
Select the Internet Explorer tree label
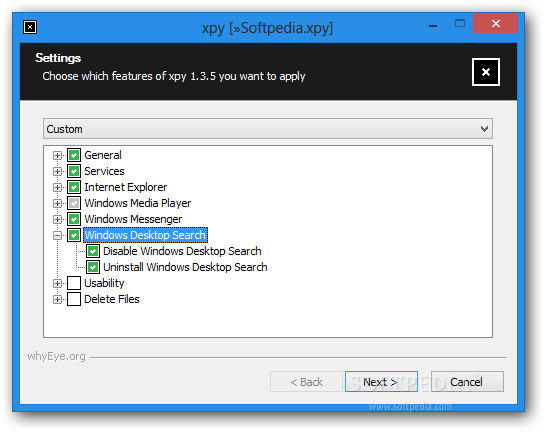coord(125,187)
